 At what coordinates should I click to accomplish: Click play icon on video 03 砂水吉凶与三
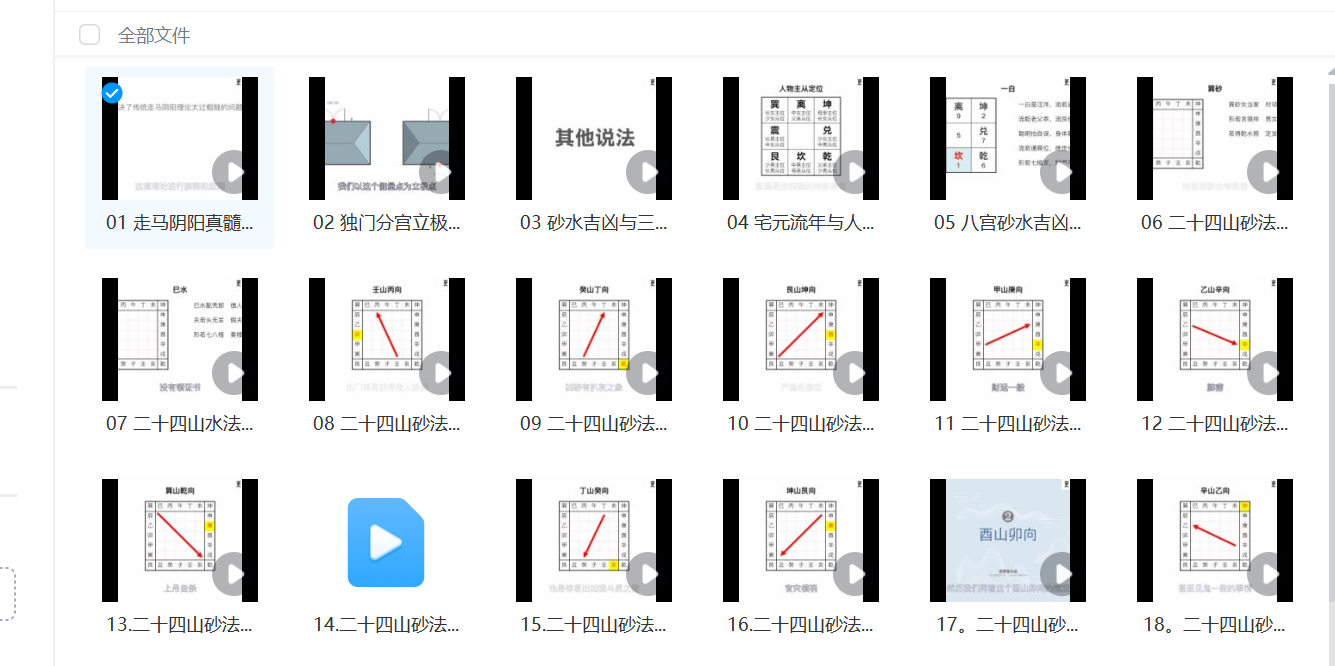[647, 172]
